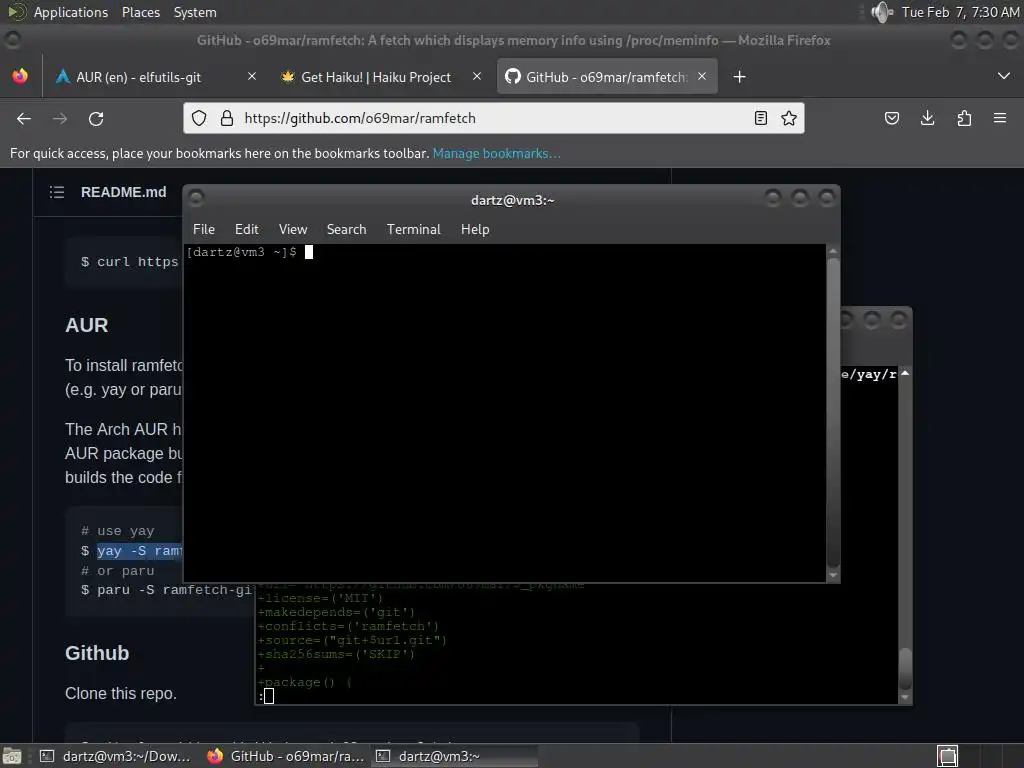Viewport: 1024px width, 768px height.
Task: Go back with Firefox back arrow
Action: [x=24, y=118]
